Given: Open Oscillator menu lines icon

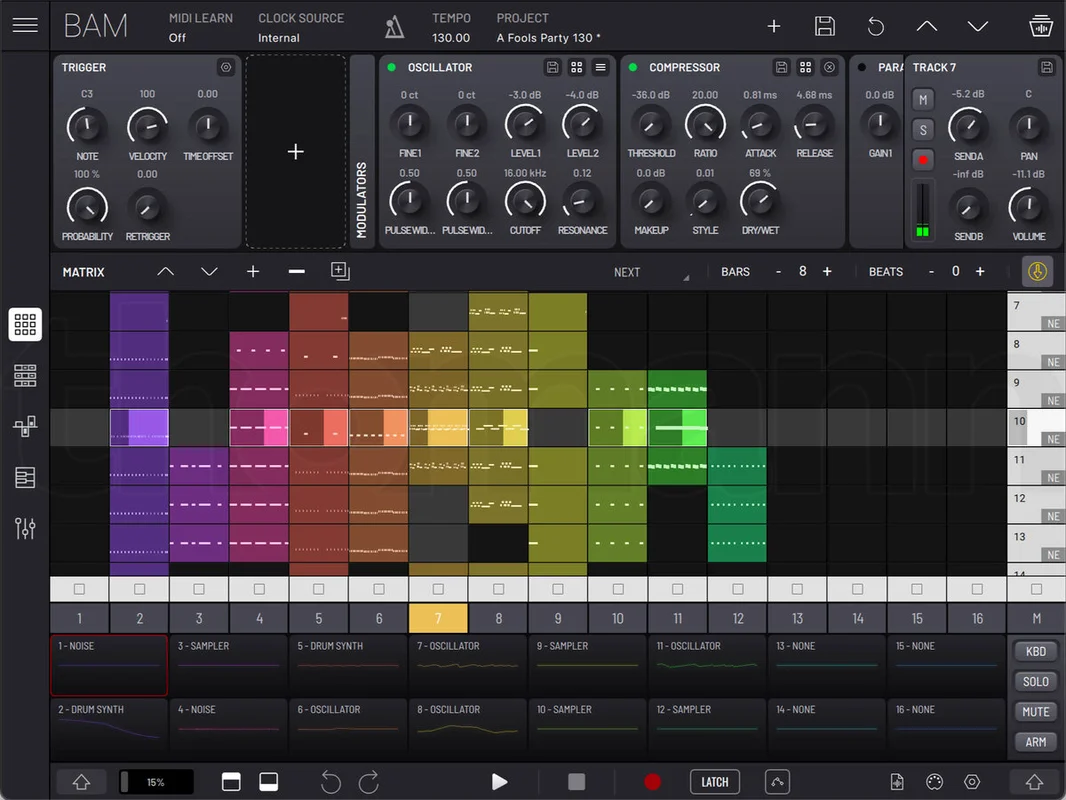Looking at the screenshot, I should (x=600, y=67).
